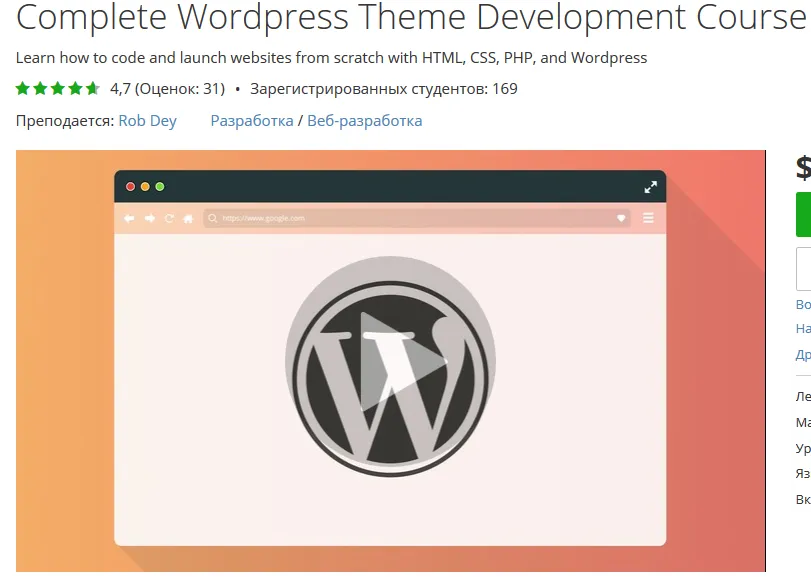Click the fullscreen arrows icon in preview
The image size is (811, 577).
click(651, 187)
